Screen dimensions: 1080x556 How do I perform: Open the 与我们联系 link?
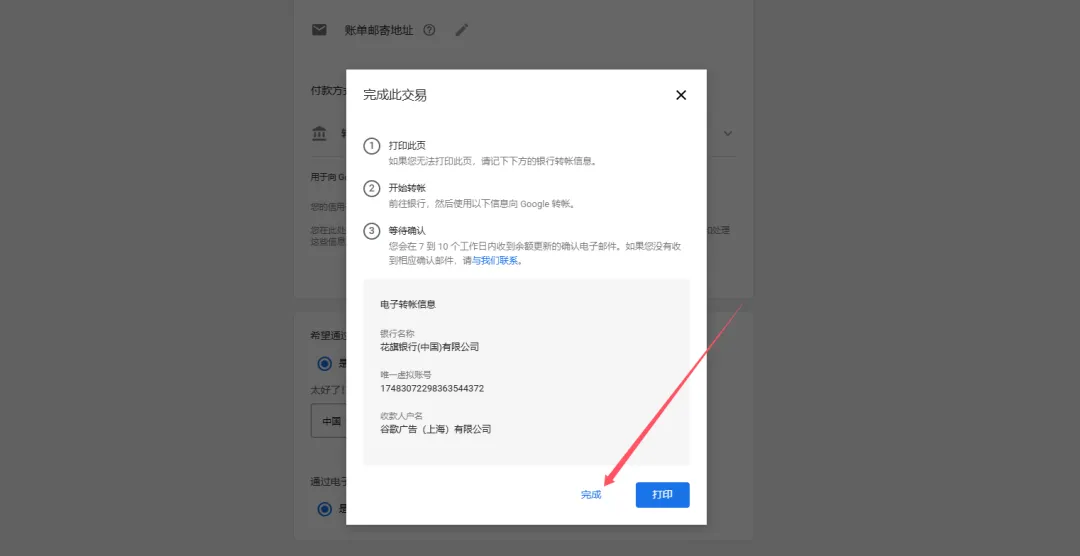tap(495, 261)
